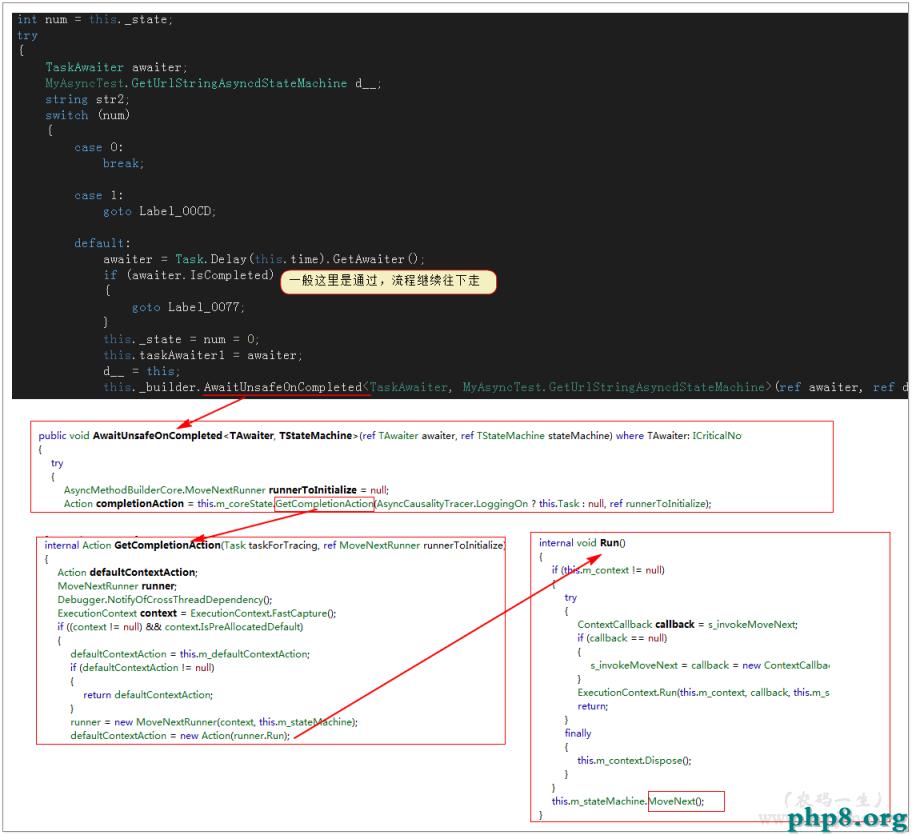This screenshot has height=835, width=912.
Task: Select 'TaskAwaiter awaiter;' declaration line
Action: (116, 67)
